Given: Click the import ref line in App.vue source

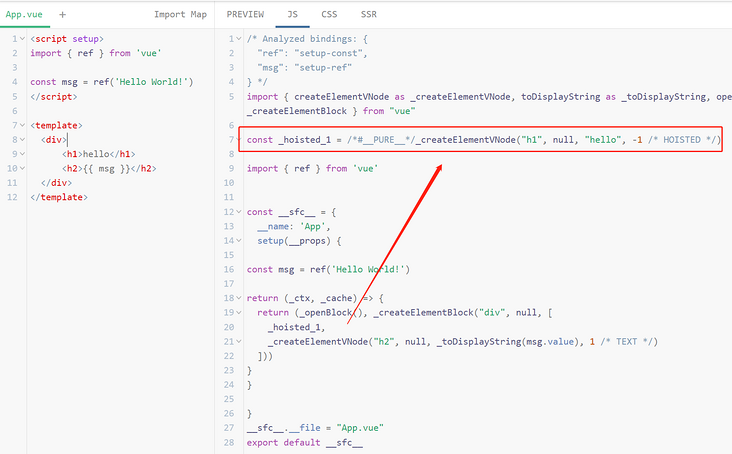Looking at the screenshot, I should 96,53.
